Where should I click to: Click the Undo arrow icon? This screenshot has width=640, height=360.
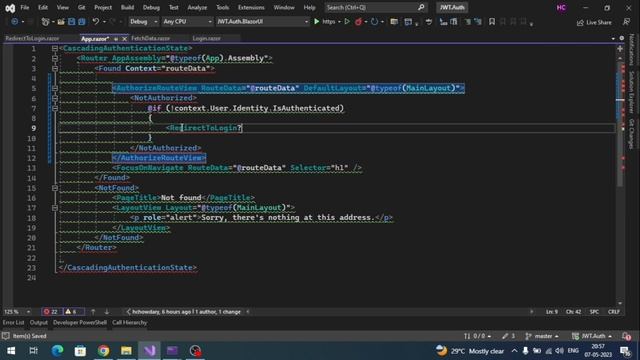(x=96, y=22)
